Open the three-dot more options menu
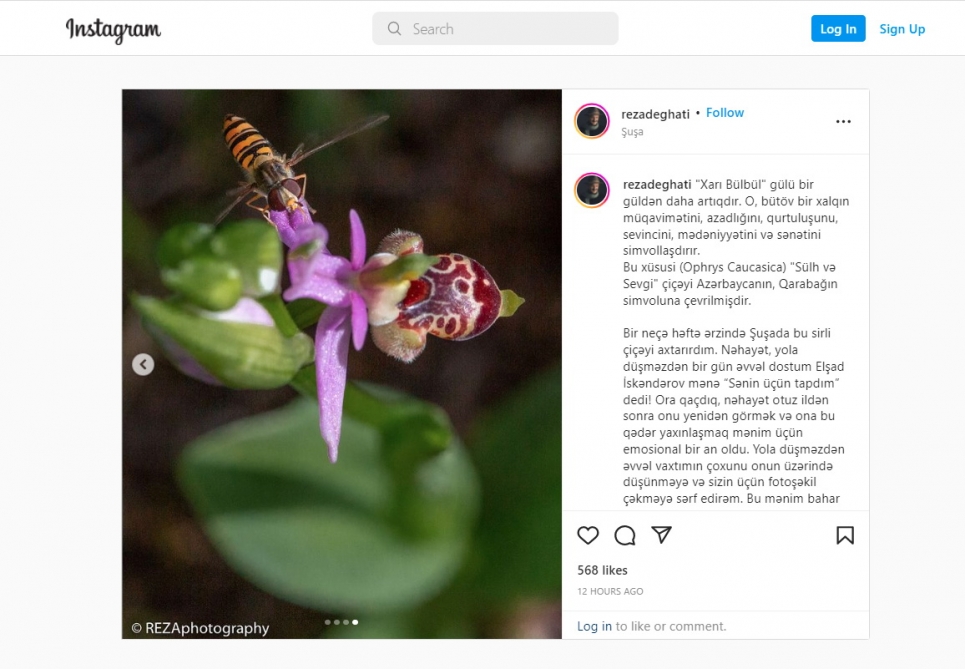 [843, 122]
